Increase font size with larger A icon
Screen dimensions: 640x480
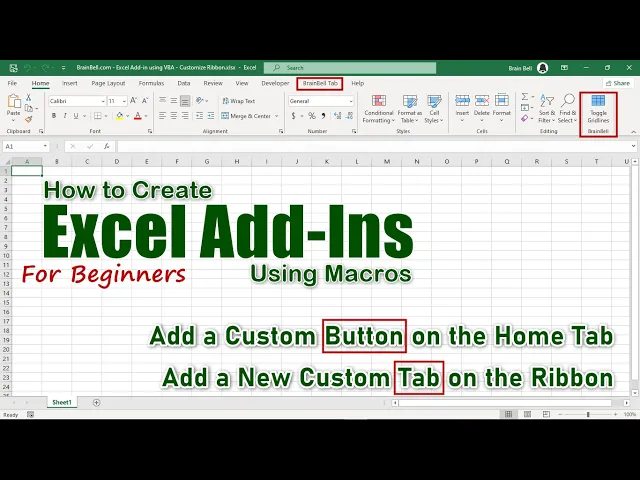point(133,100)
